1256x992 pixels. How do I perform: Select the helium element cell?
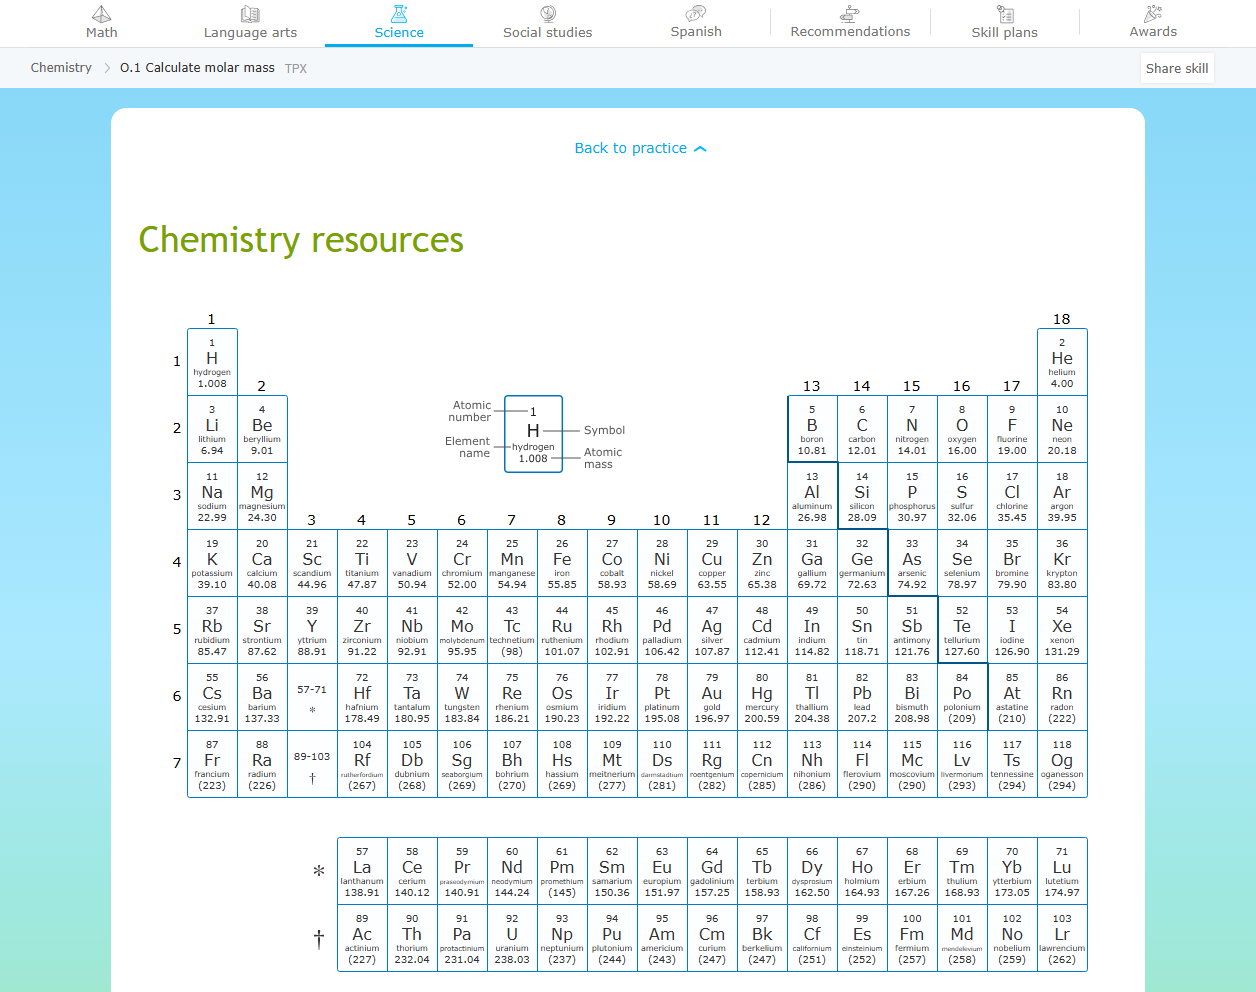(x=1062, y=362)
